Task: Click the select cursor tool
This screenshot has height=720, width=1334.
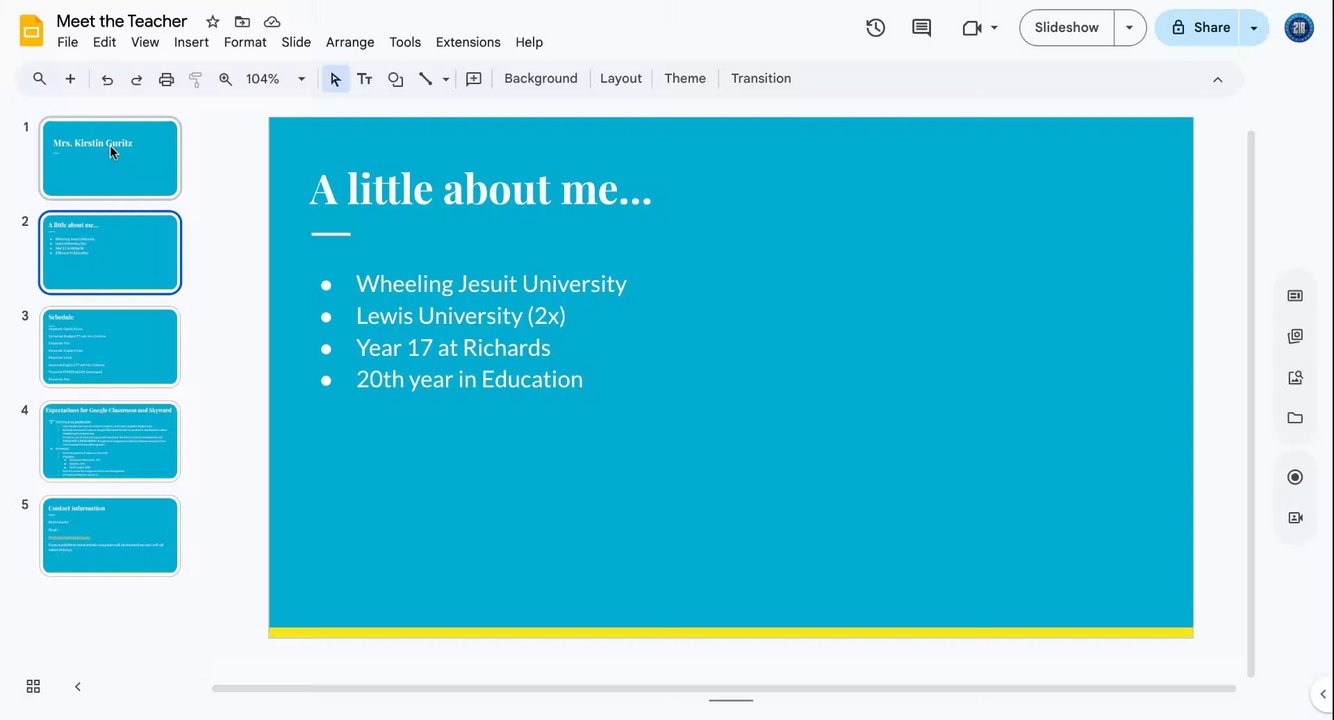Action: [335, 79]
